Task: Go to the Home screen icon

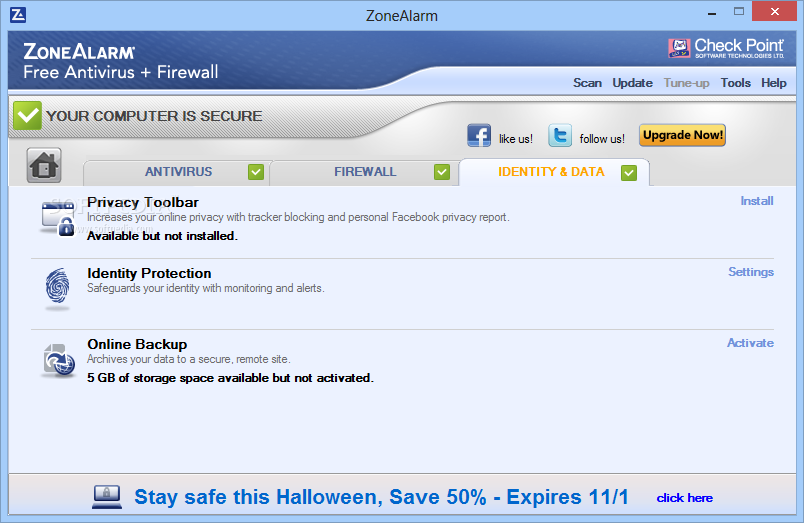Action: click(44, 165)
